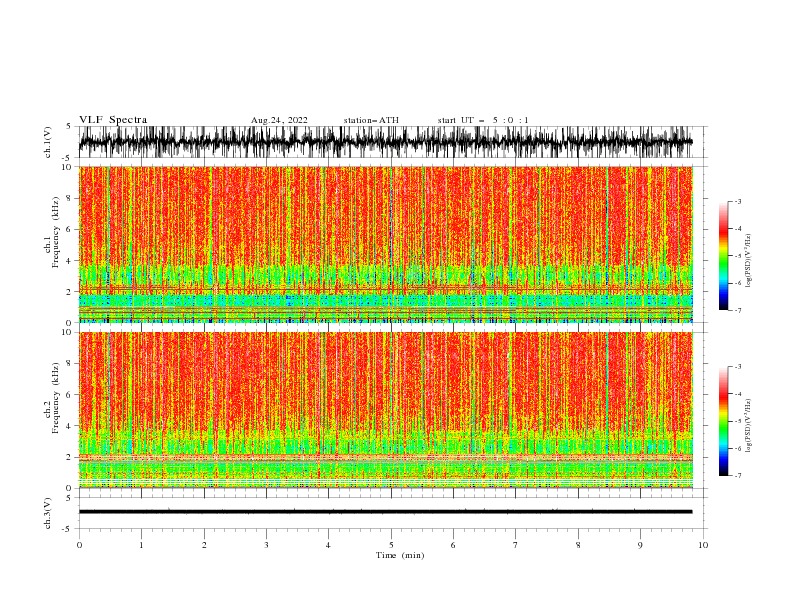Click the time axis tick label "7"
This screenshot has height=612, width=792.
[515, 545]
